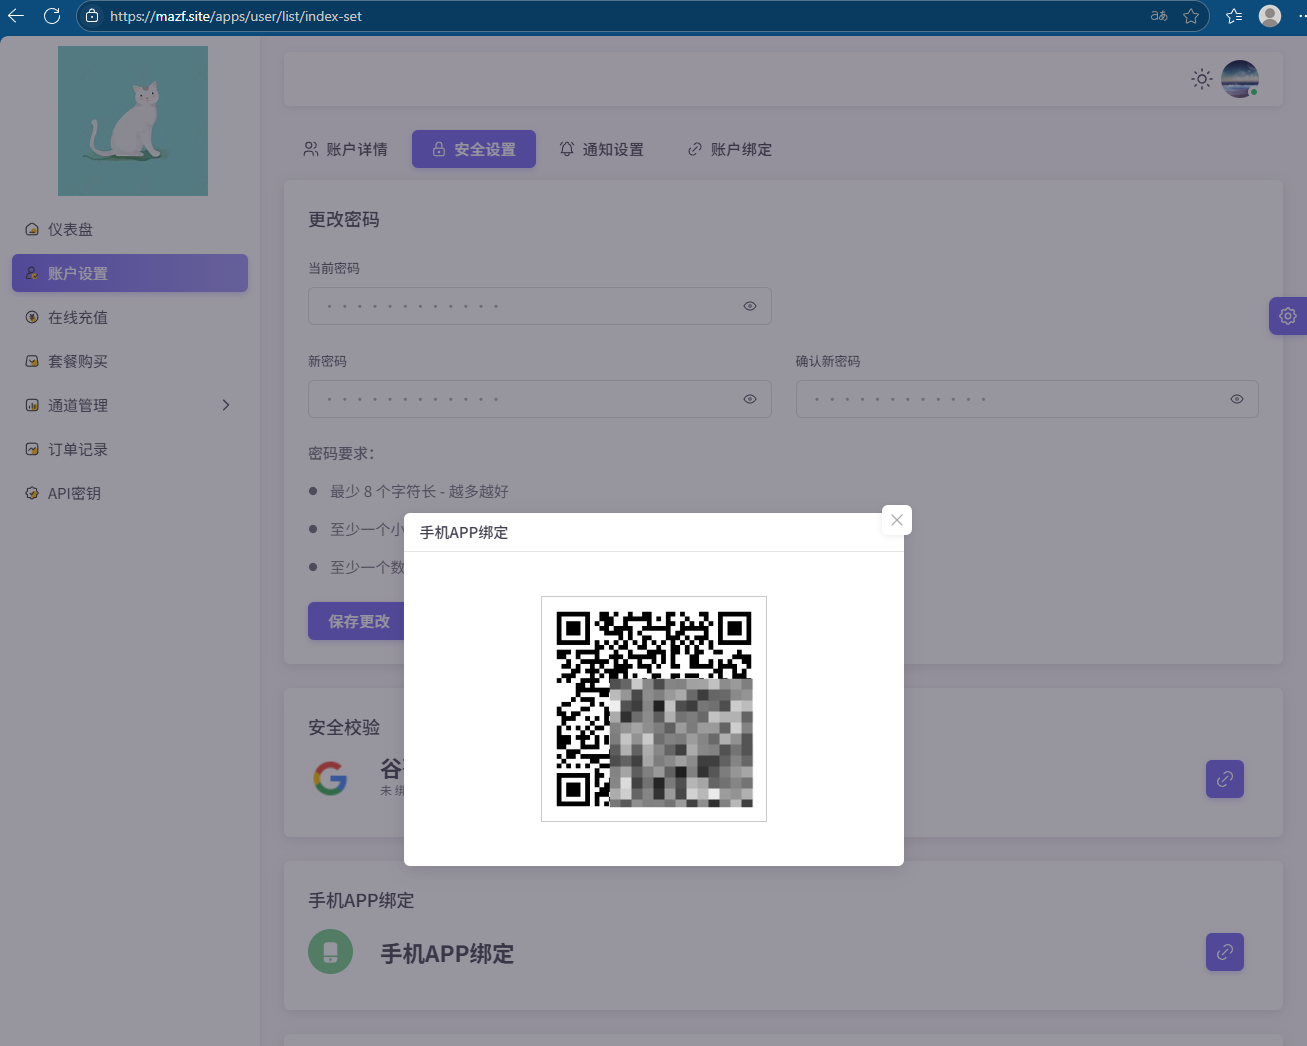1307x1046 pixels.
Task: View site info via lock icon
Action: pyautogui.click(x=92, y=16)
